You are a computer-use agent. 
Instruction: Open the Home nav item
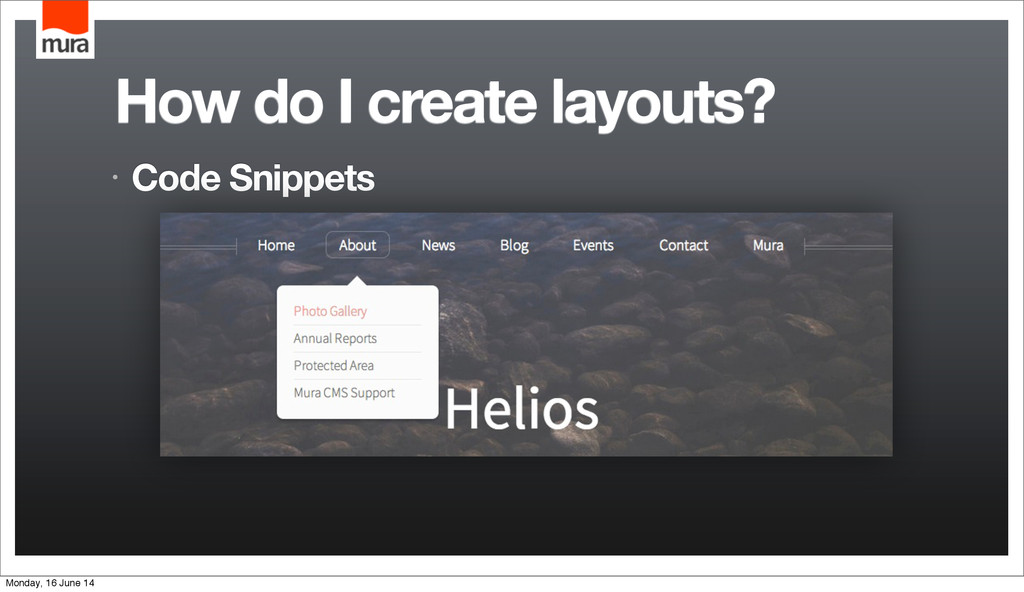(x=276, y=245)
